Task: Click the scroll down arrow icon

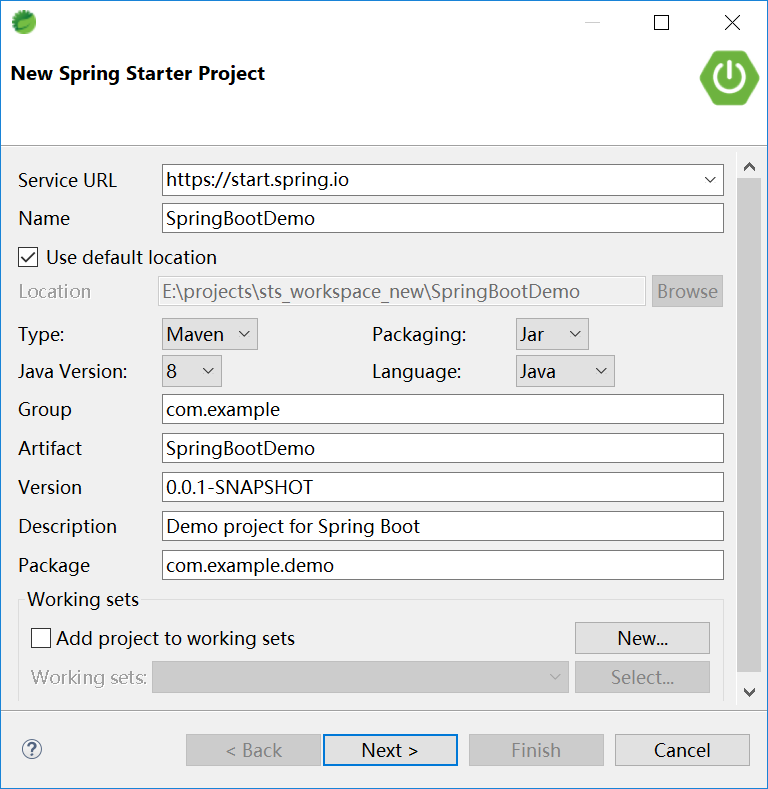Action: (749, 692)
